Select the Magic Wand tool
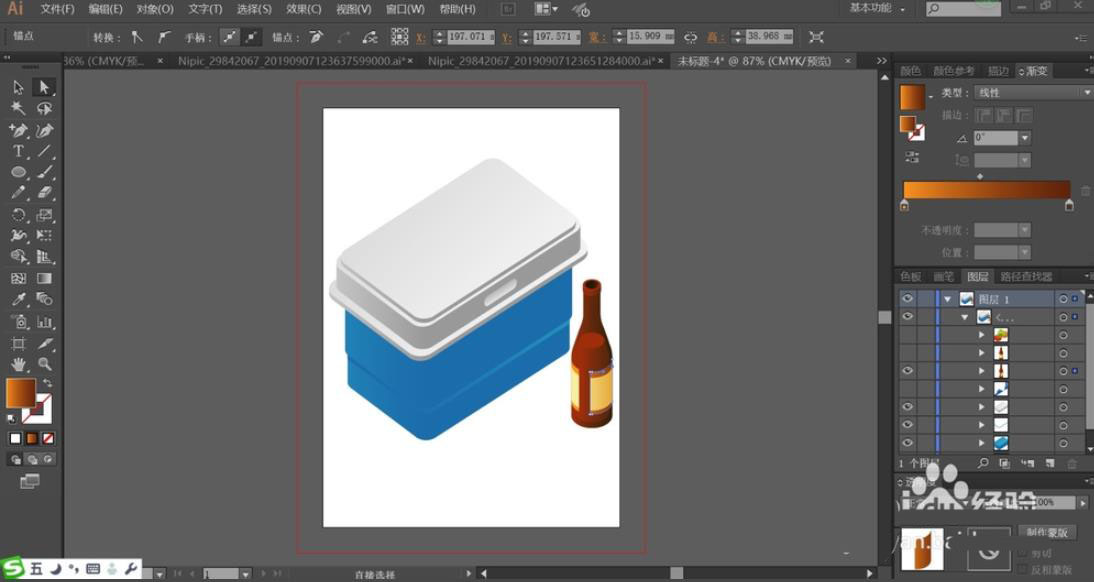 18,109
